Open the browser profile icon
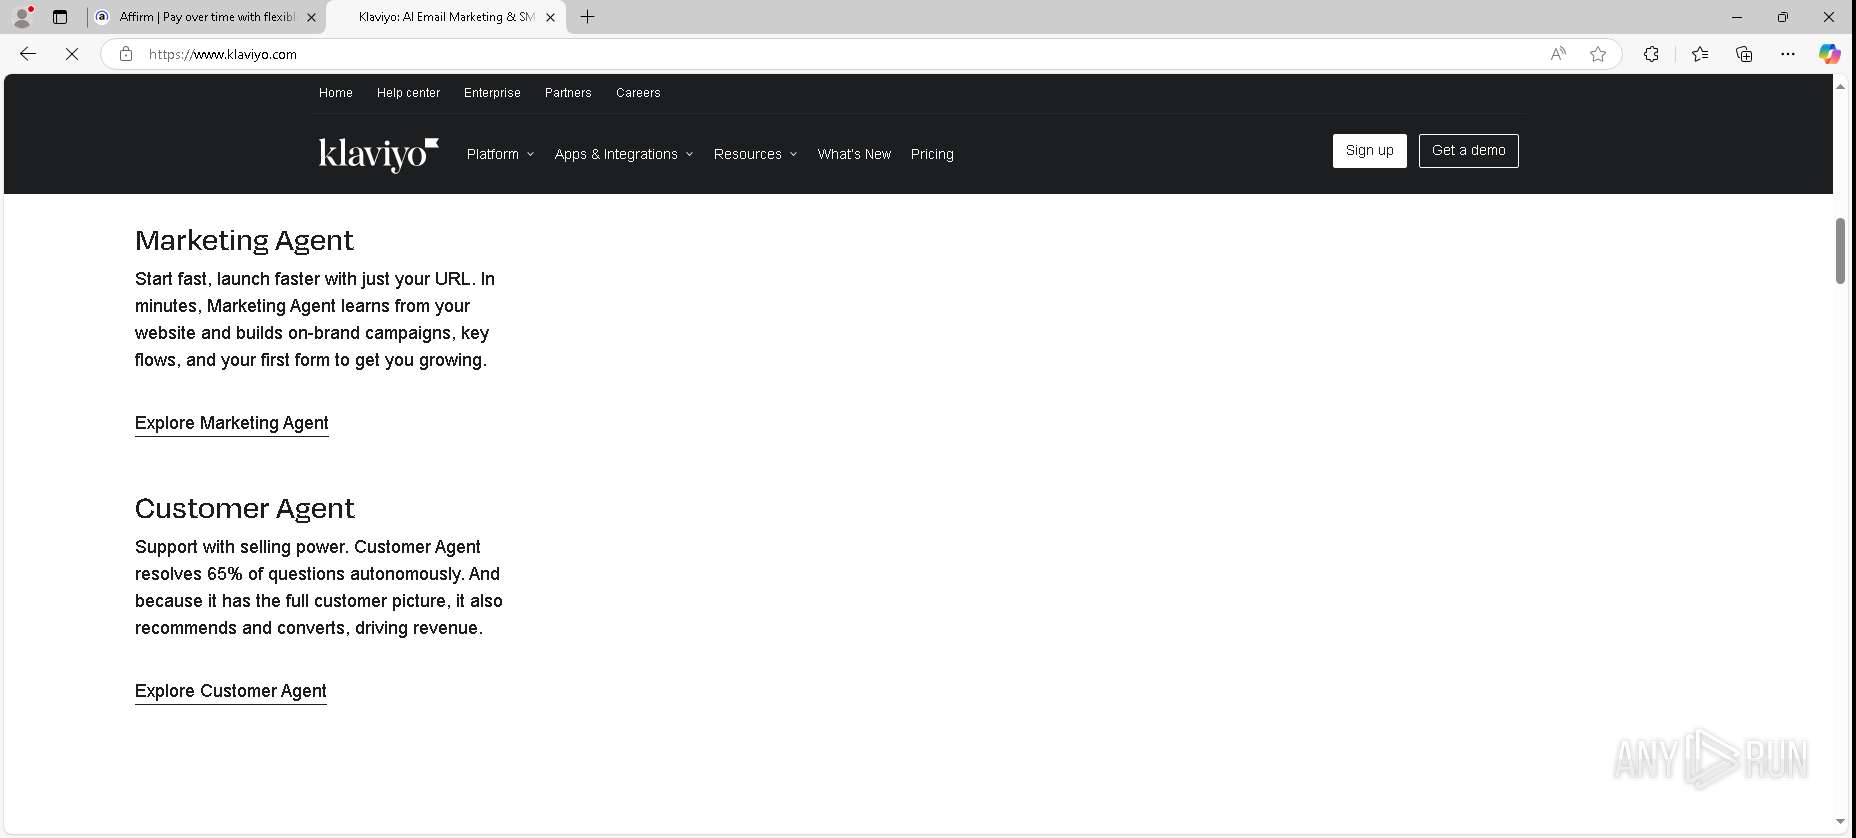This screenshot has width=1856, height=838. [x=22, y=17]
